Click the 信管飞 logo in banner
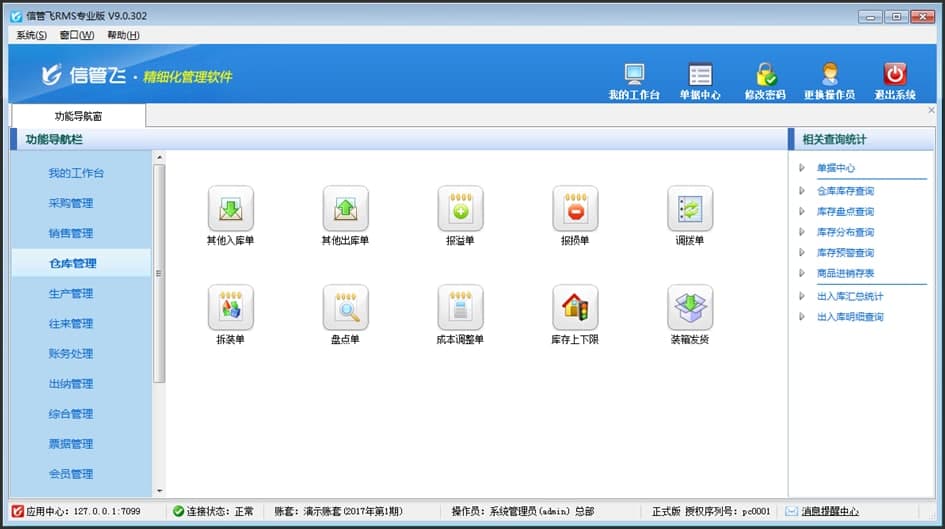Image resolution: width=945 pixels, height=529 pixels. point(84,75)
